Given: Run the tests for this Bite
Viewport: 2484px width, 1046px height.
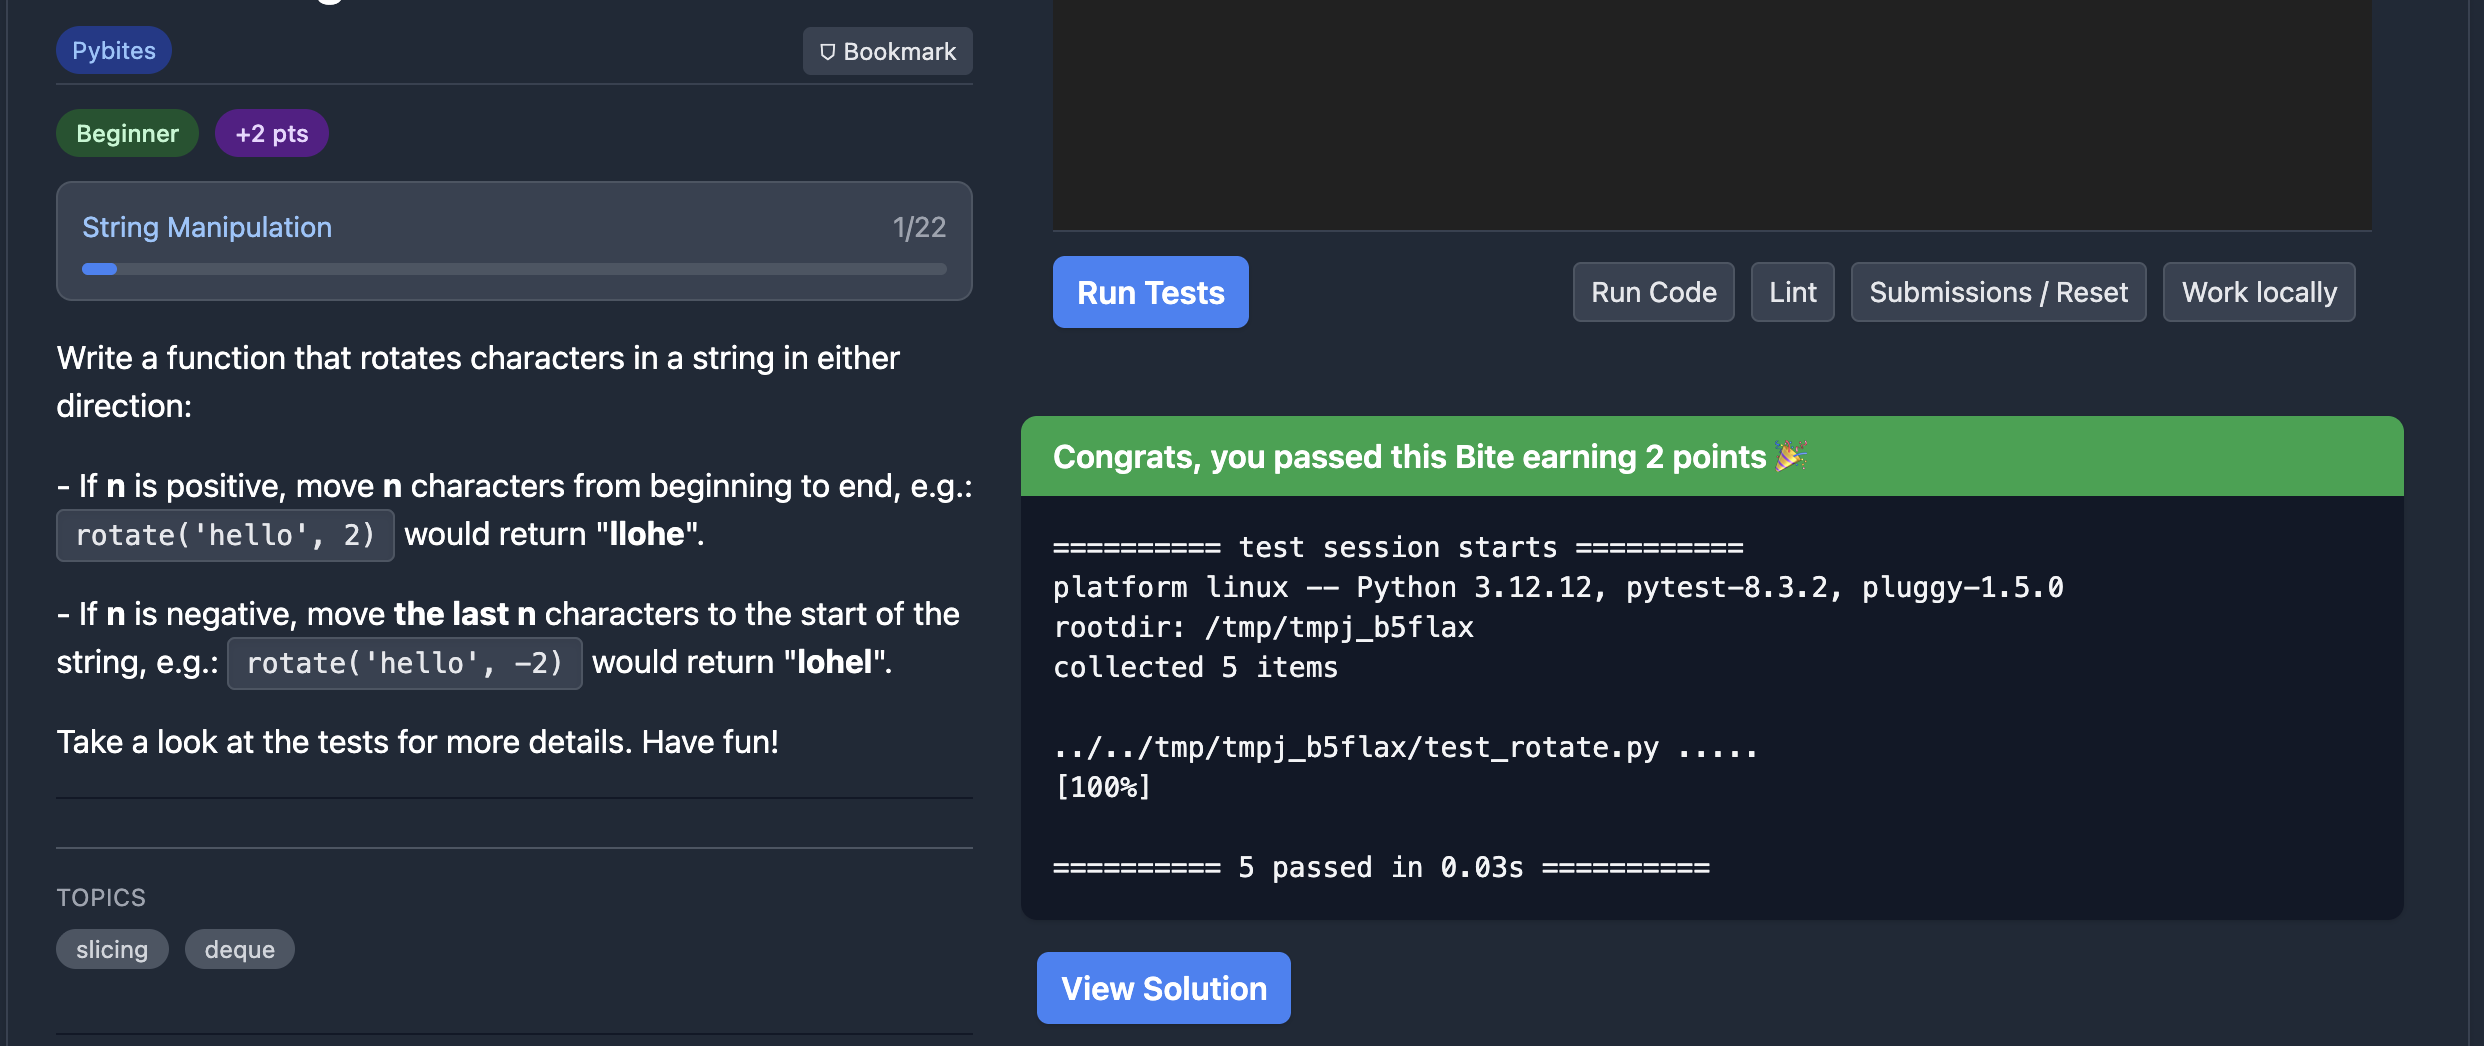Looking at the screenshot, I should pyautogui.click(x=1150, y=292).
